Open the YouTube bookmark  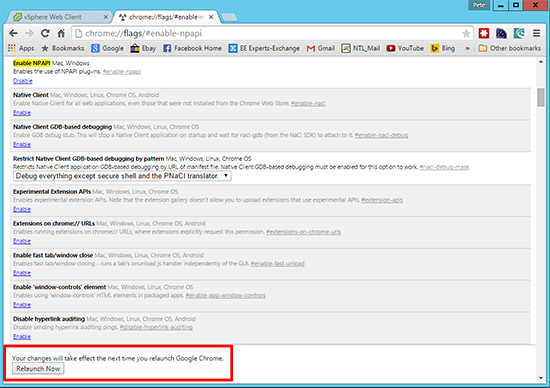tap(405, 48)
